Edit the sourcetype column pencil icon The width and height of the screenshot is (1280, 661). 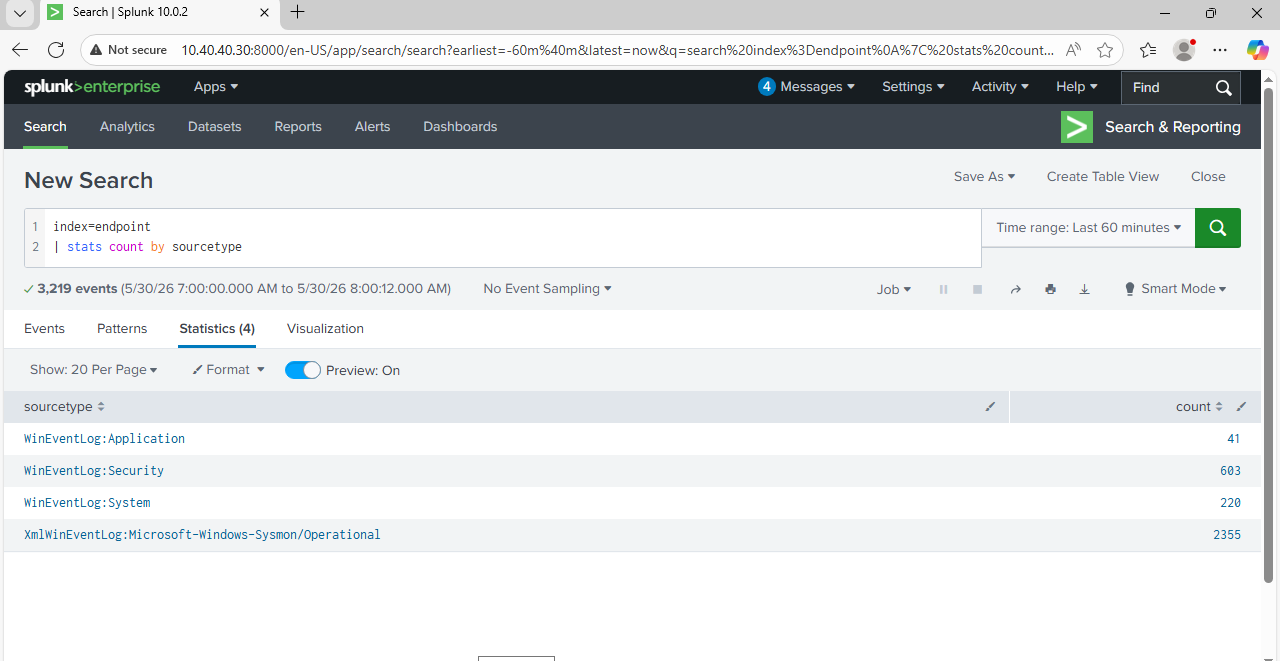tap(991, 407)
